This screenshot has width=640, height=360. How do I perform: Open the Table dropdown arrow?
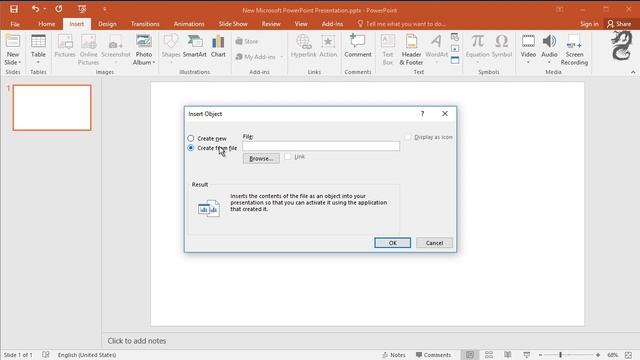pyautogui.click(x=38, y=62)
